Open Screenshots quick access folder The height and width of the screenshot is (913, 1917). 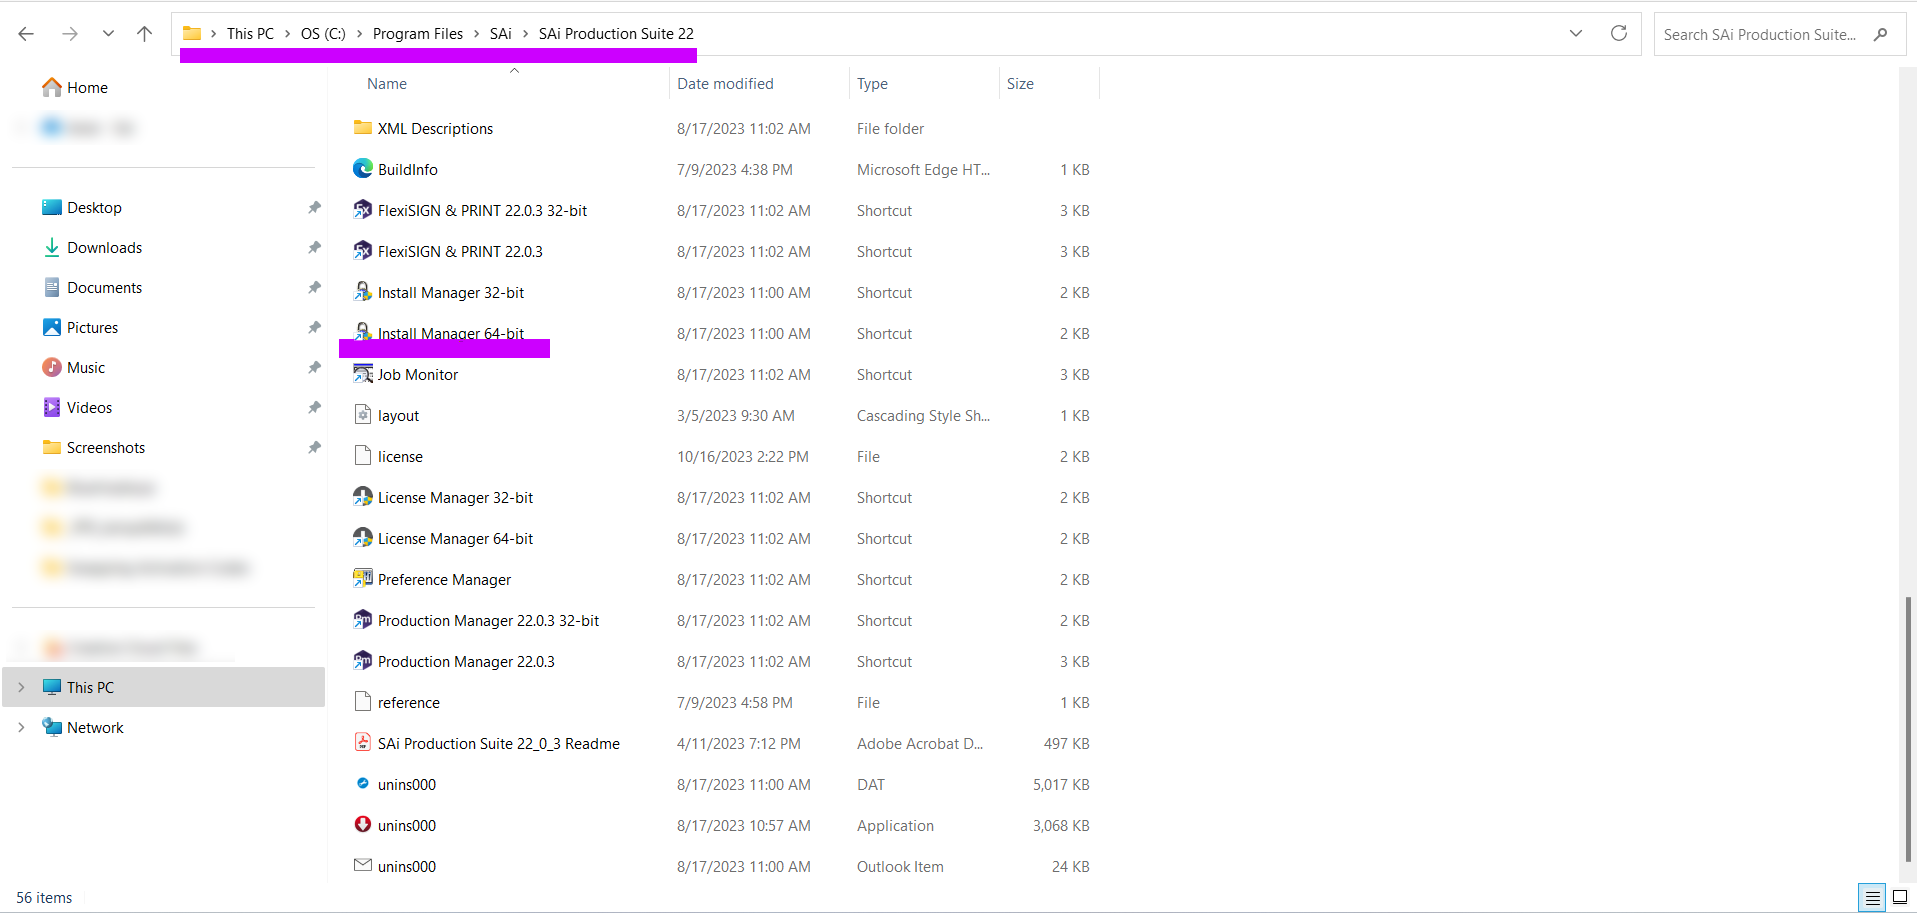(x=94, y=448)
